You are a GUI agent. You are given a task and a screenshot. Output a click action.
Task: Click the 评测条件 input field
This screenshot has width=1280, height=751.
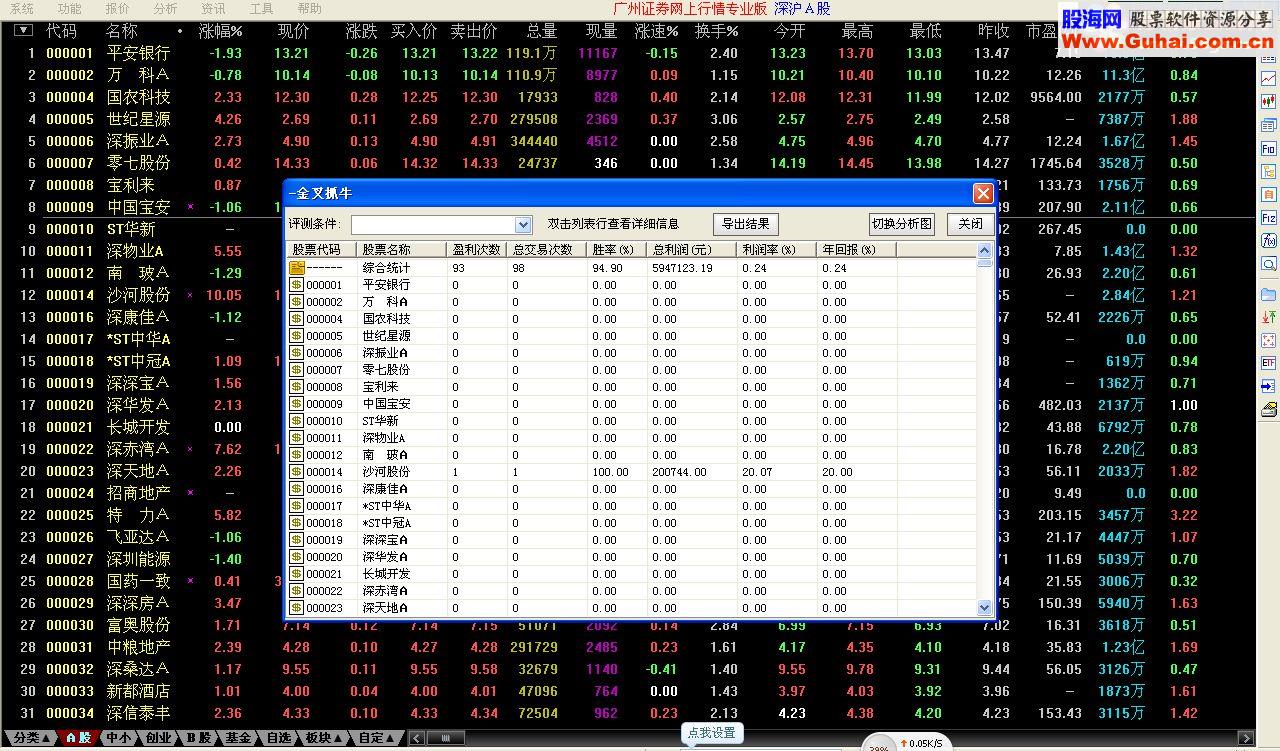tap(433, 225)
